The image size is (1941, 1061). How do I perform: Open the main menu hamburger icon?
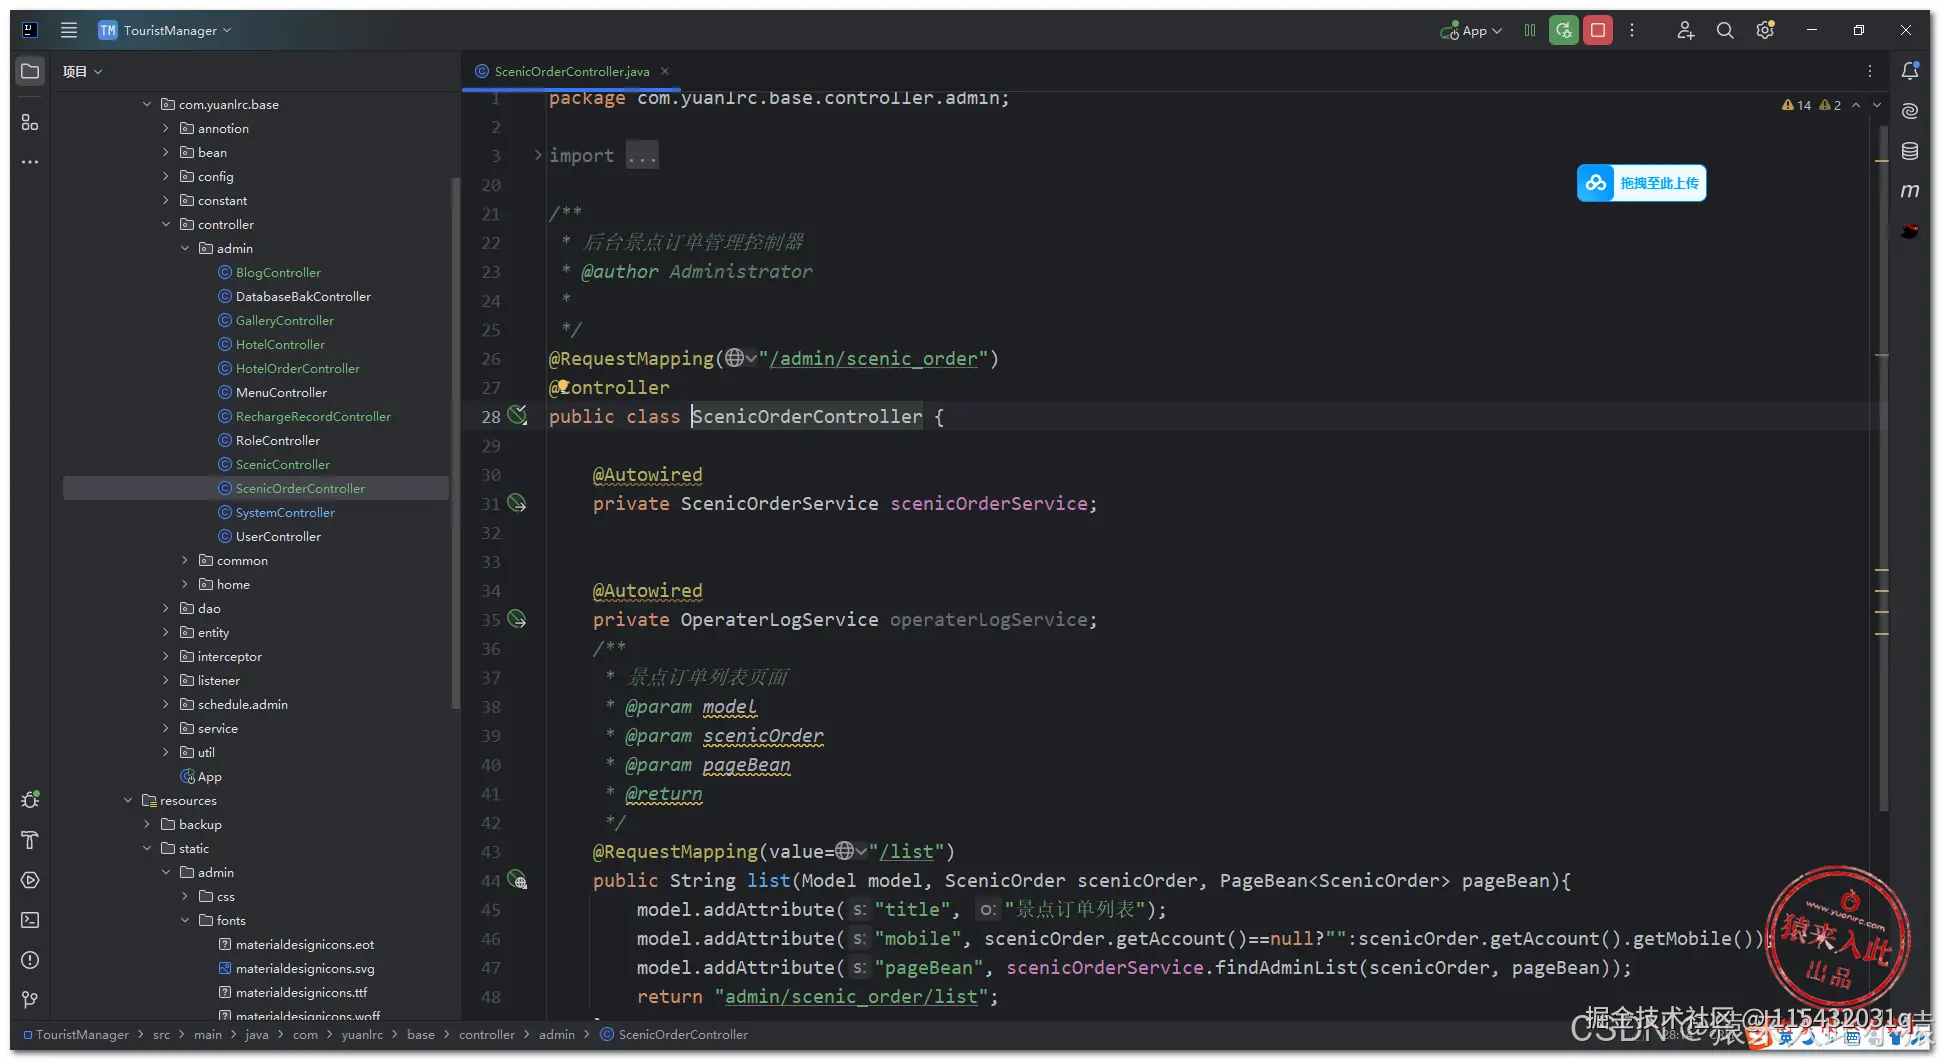pyautogui.click(x=69, y=30)
